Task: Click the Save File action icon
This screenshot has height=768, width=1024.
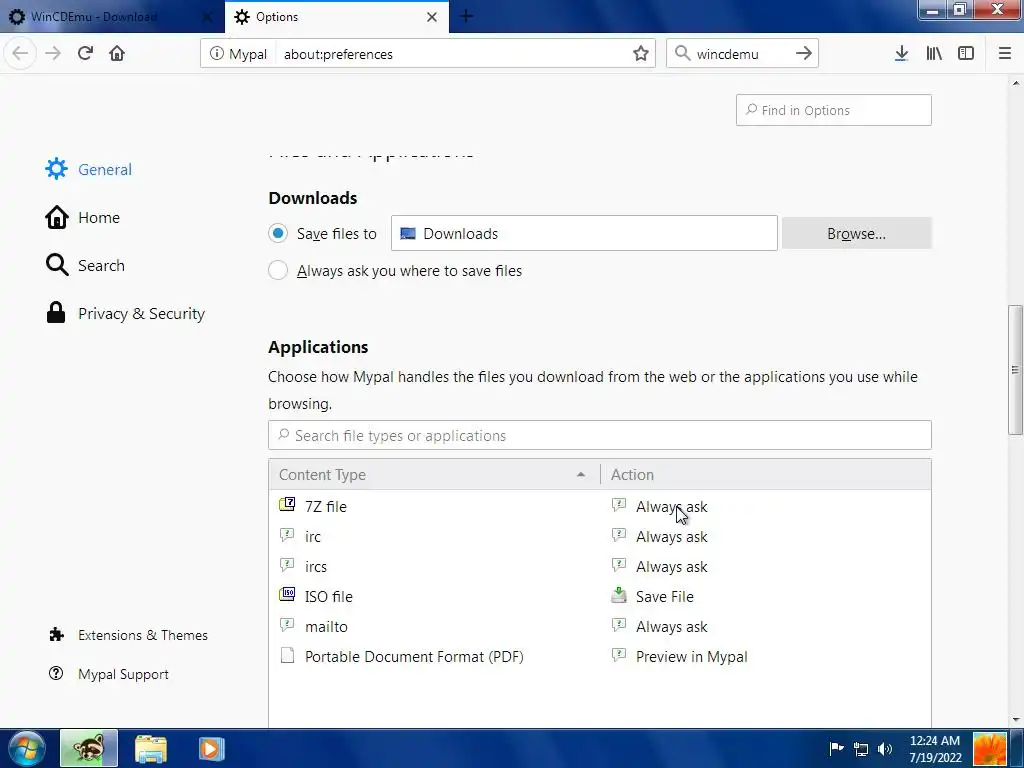Action: pyautogui.click(x=618, y=594)
